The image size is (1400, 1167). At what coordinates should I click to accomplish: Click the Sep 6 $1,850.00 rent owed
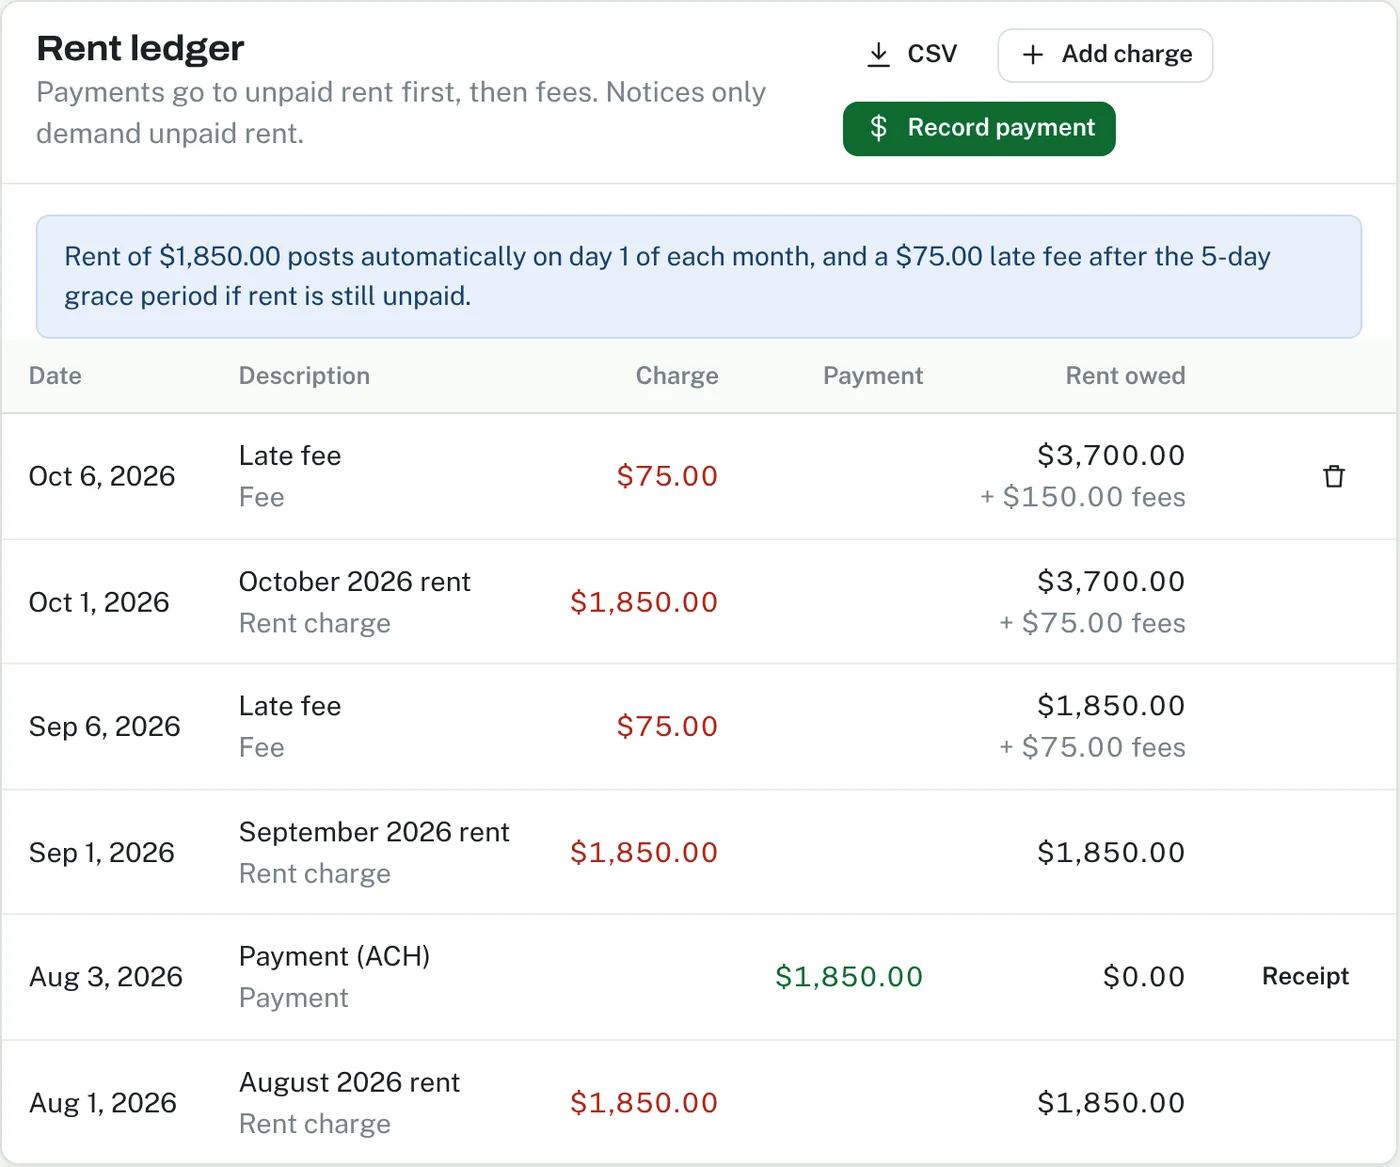click(x=1111, y=706)
